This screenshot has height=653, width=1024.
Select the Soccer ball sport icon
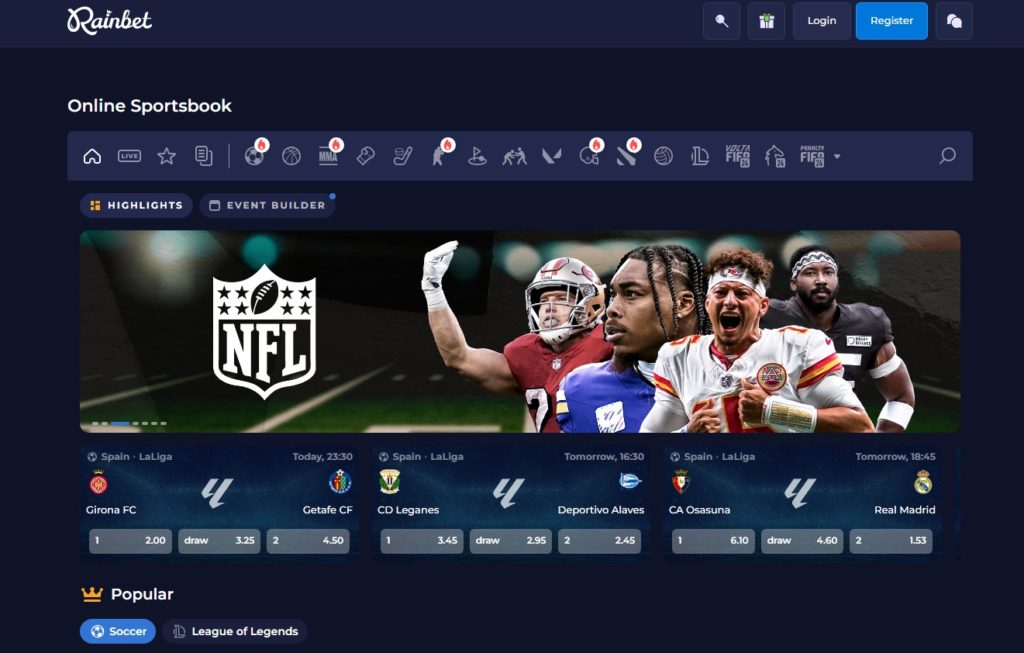coord(254,156)
